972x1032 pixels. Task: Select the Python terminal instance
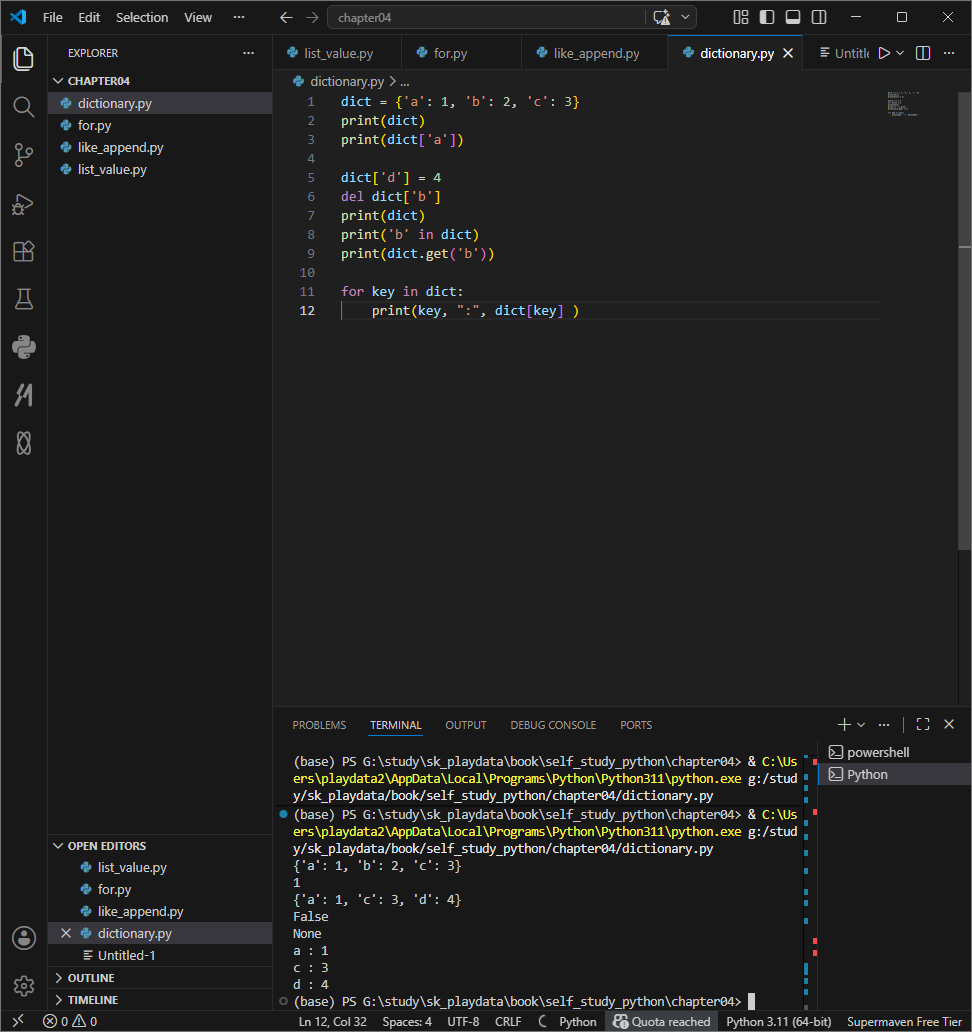(895, 775)
